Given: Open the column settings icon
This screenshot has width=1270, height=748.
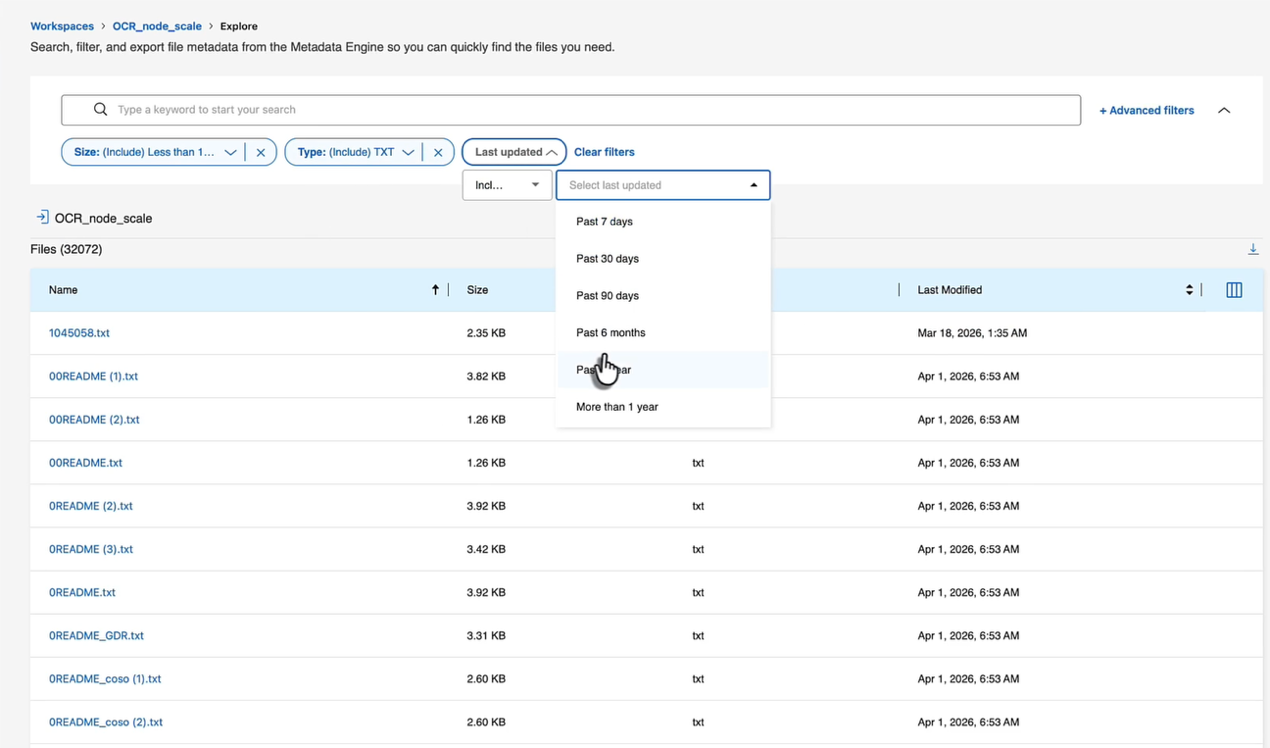Looking at the screenshot, I should [1234, 290].
